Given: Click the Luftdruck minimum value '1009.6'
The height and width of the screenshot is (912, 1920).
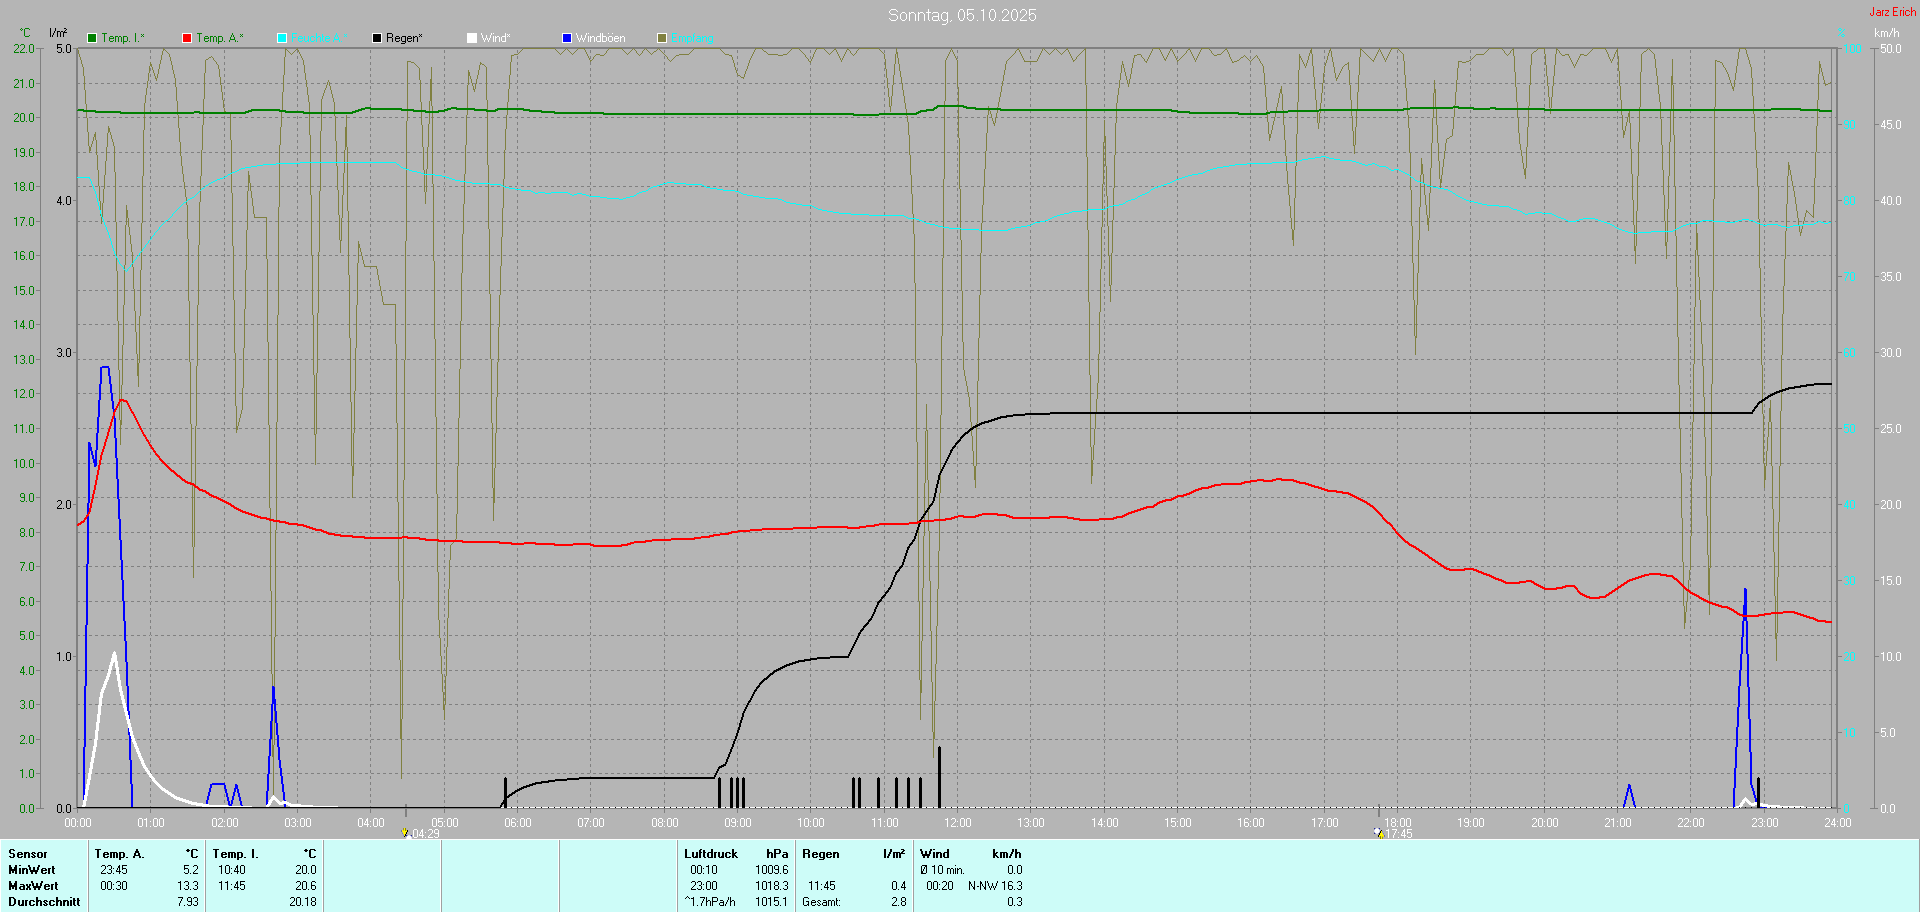Looking at the screenshot, I should pos(772,870).
